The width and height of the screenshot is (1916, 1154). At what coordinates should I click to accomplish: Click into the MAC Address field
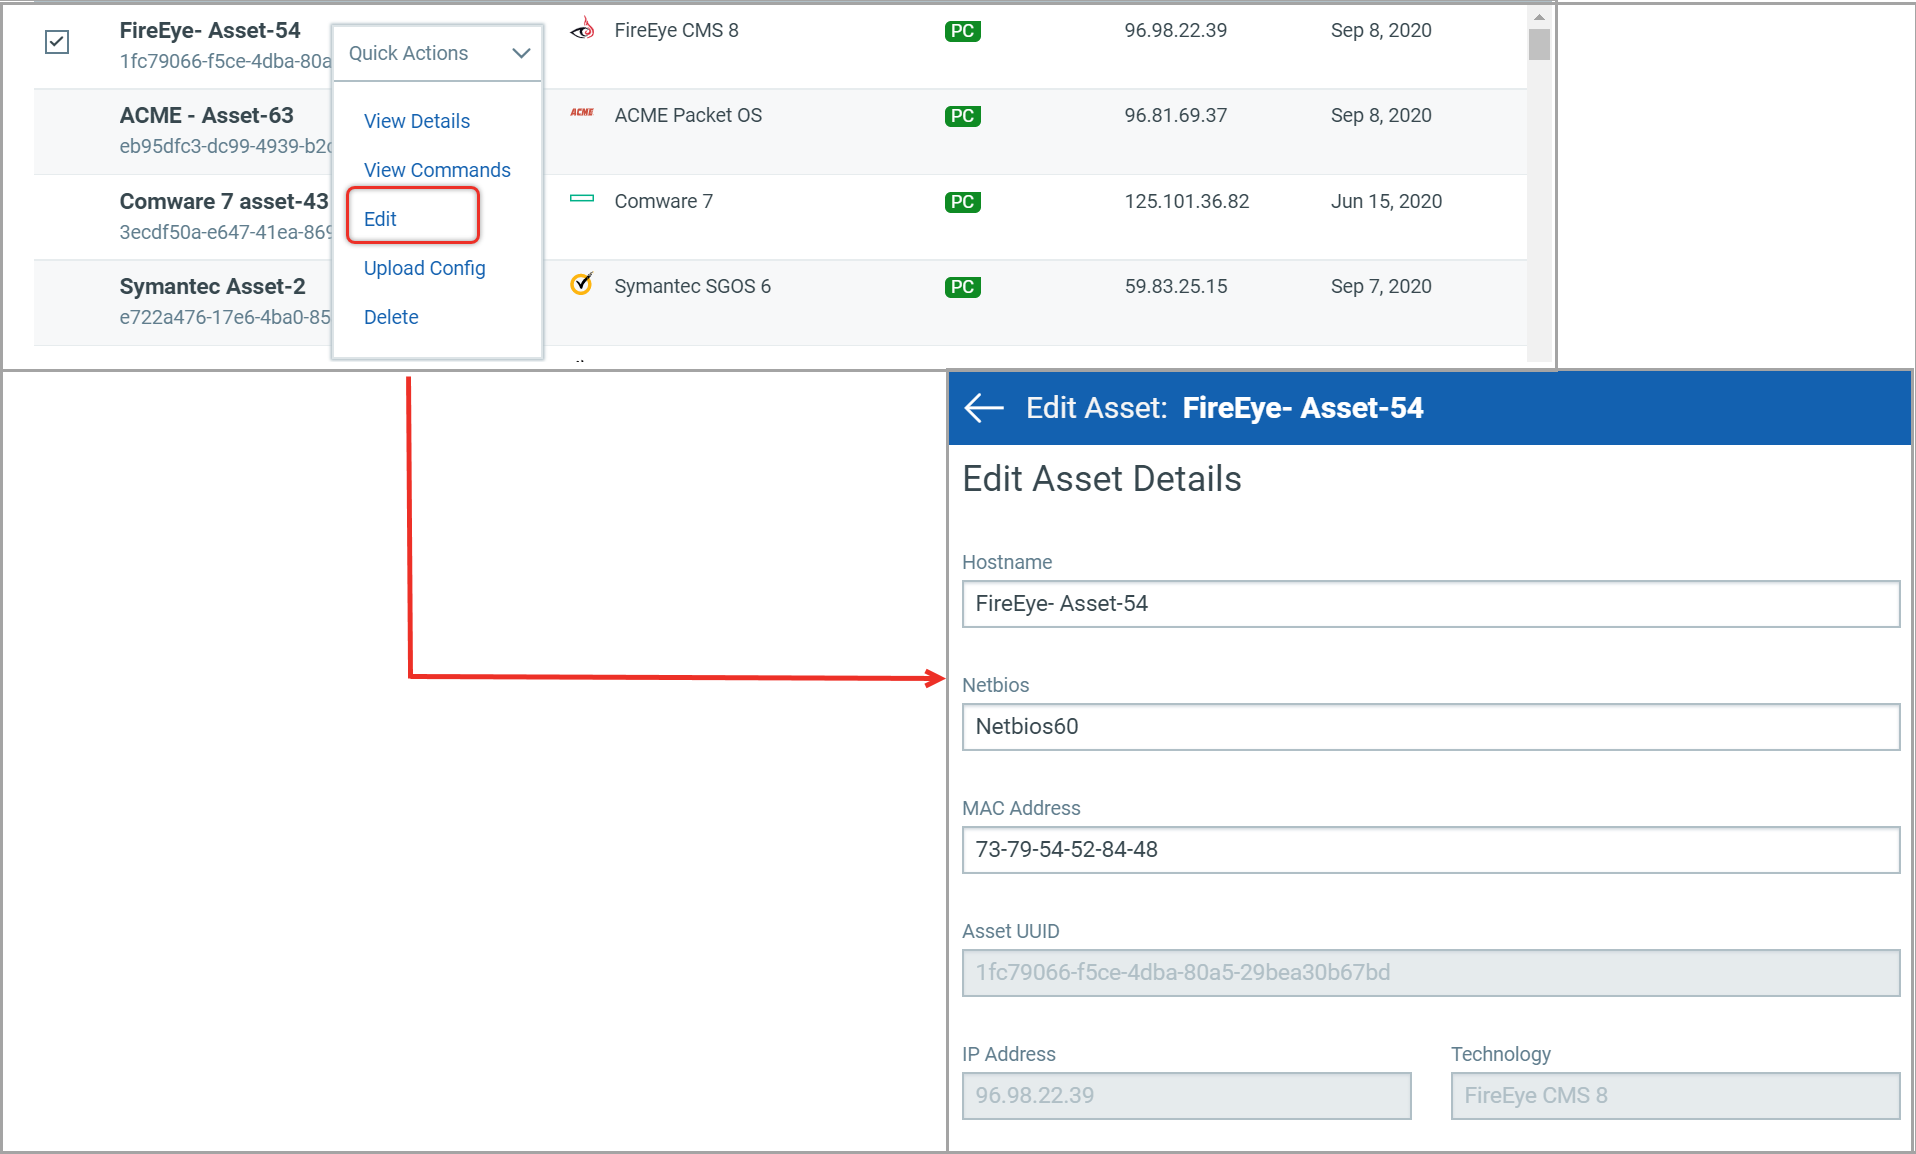click(x=1430, y=850)
